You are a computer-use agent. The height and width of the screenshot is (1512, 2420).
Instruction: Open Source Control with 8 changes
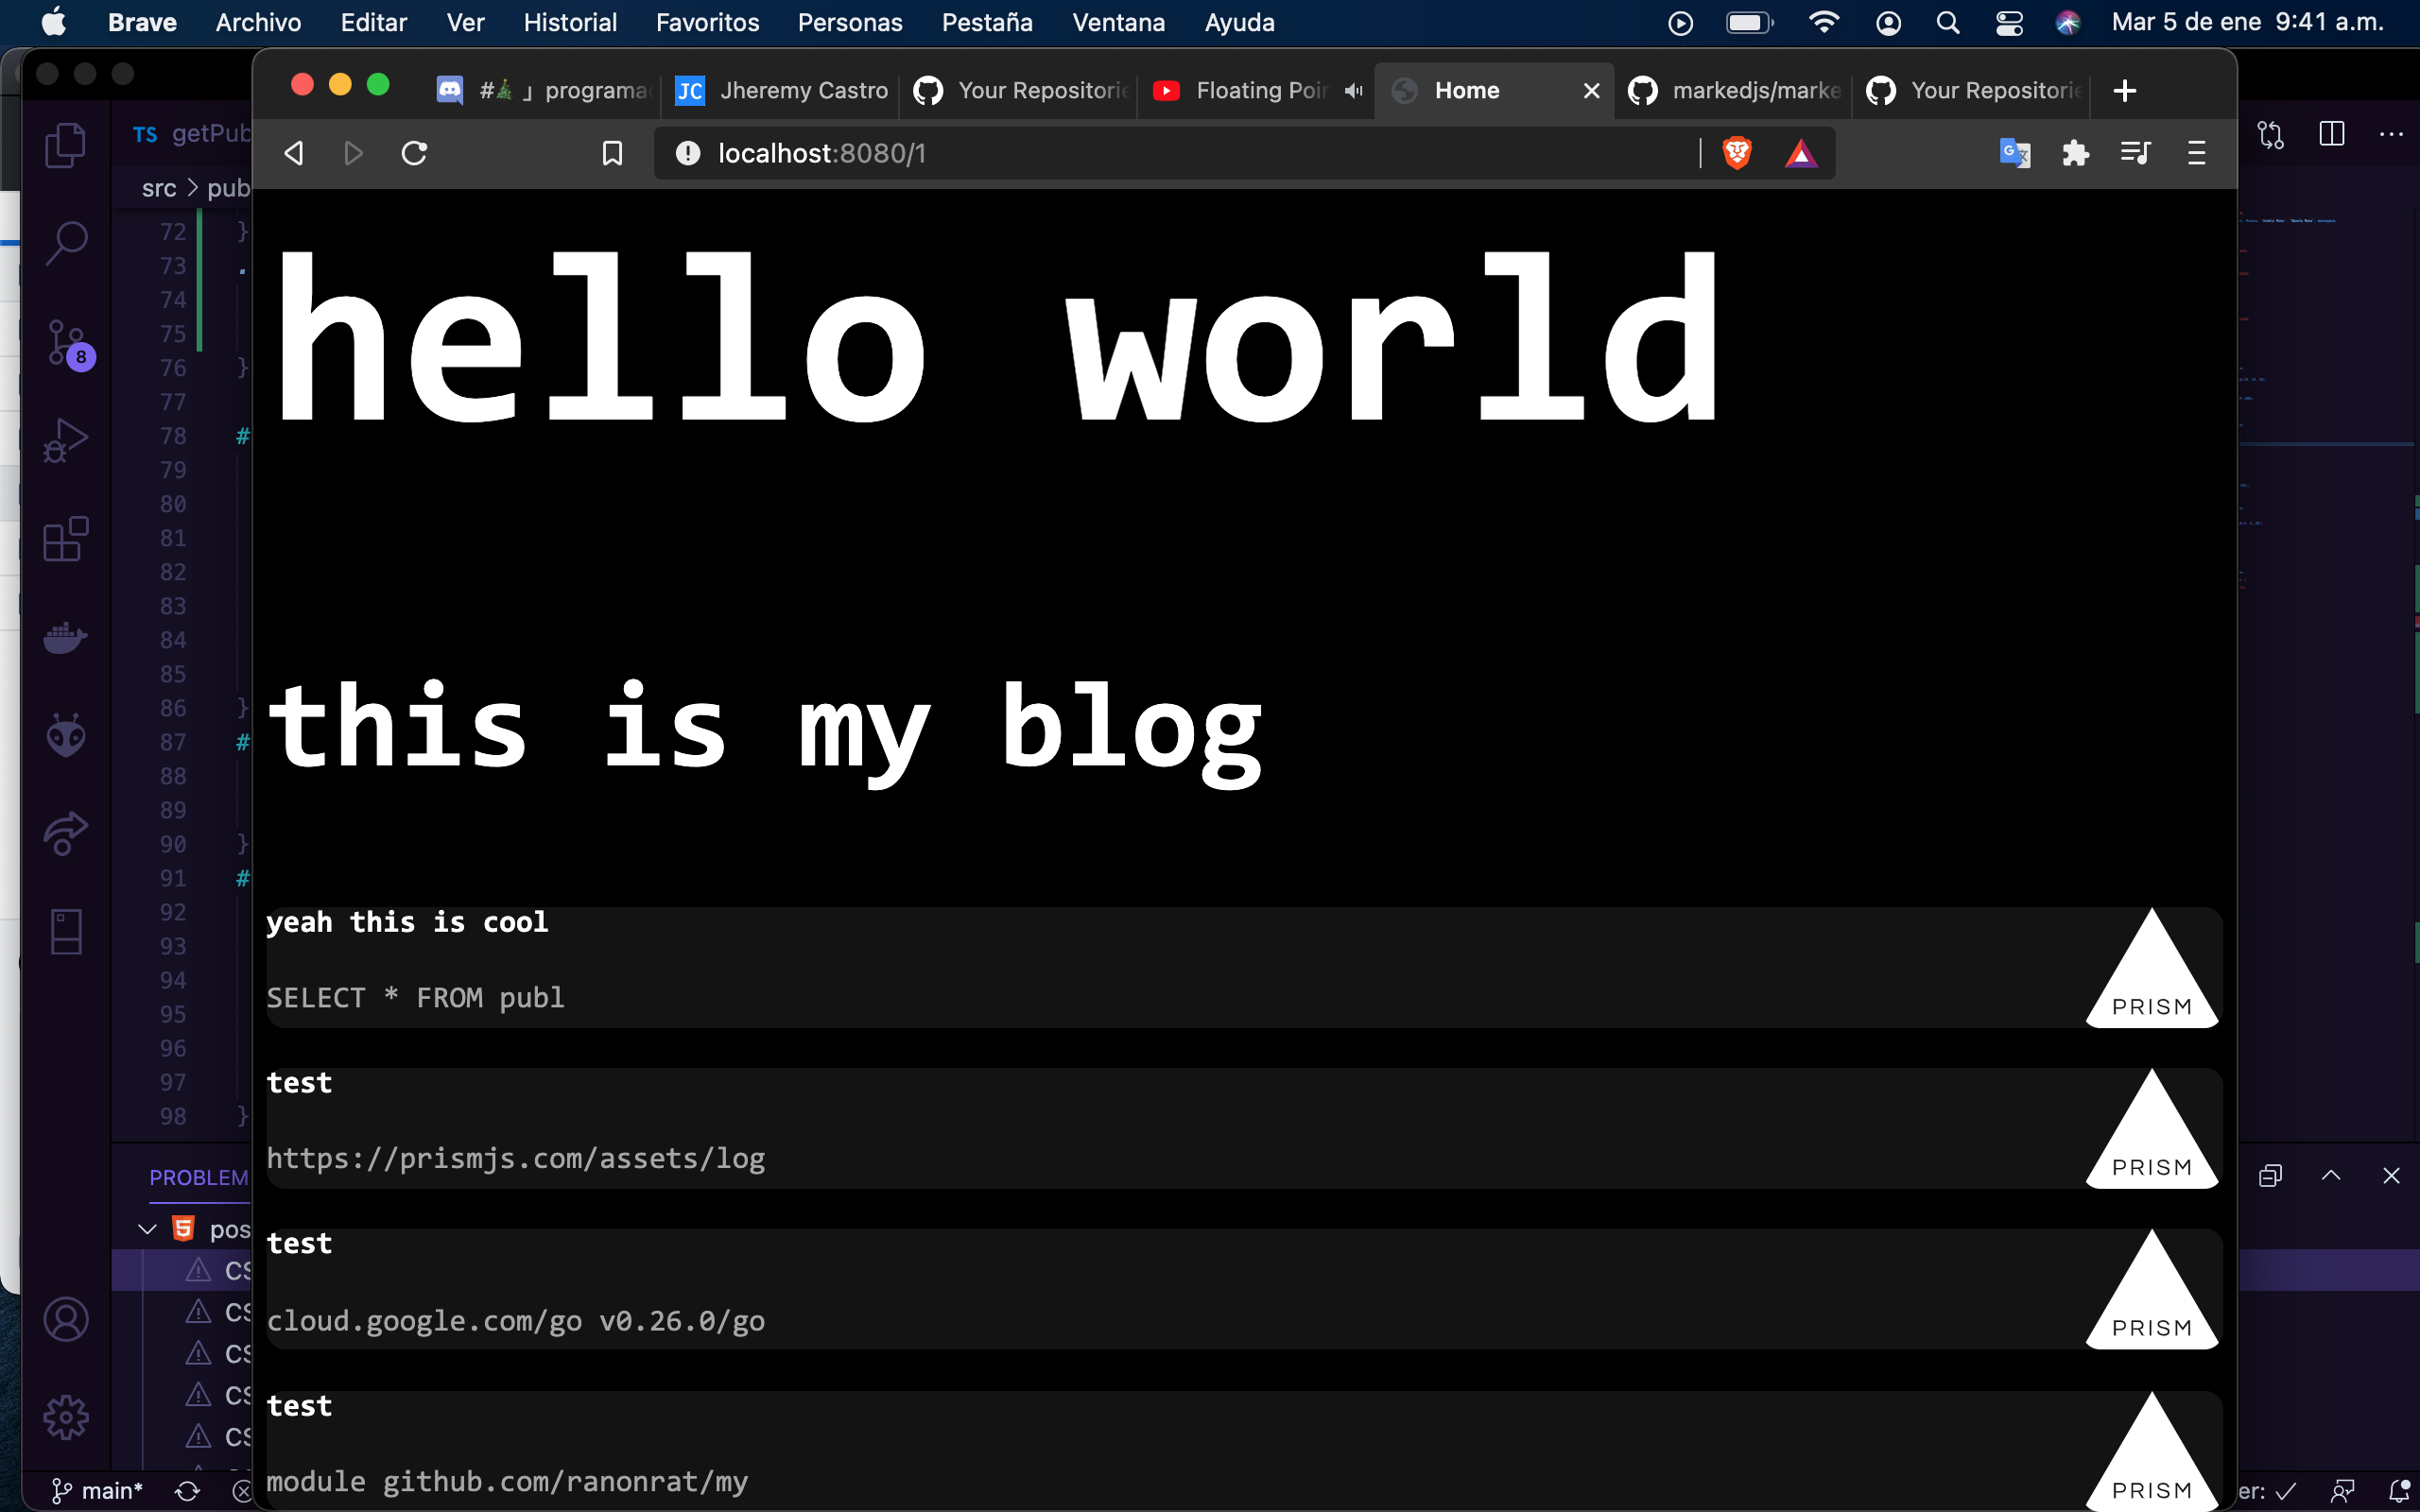click(x=68, y=344)
